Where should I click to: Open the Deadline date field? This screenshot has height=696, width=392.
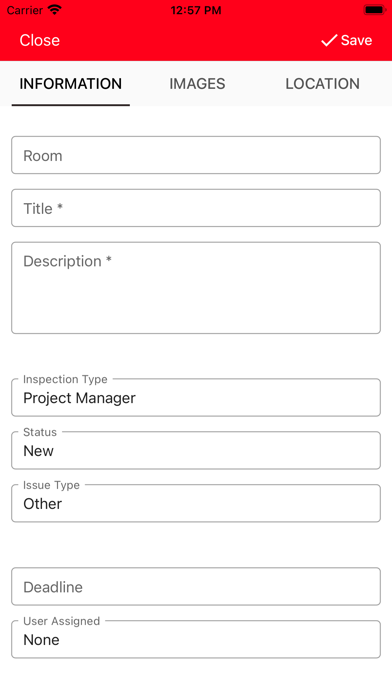pos(196,586)
